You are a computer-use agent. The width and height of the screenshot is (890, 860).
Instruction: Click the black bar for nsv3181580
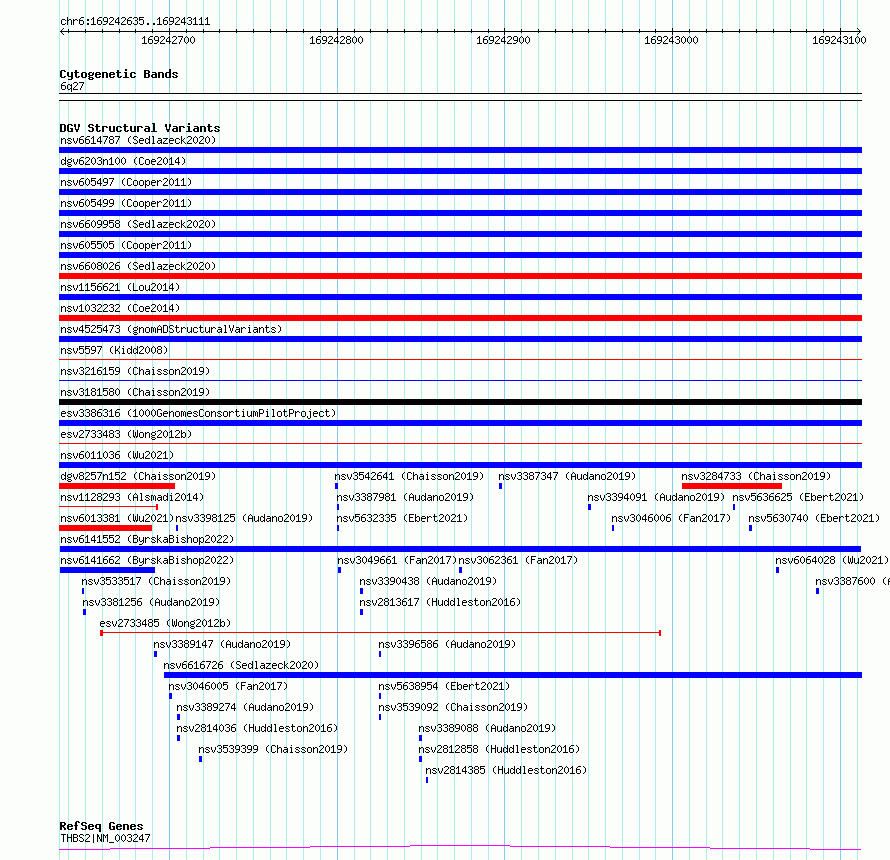coord(460,402)
